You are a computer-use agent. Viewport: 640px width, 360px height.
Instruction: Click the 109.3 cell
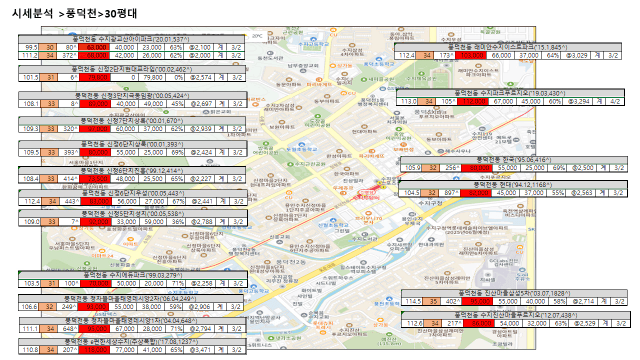click(x=30, y=129)
